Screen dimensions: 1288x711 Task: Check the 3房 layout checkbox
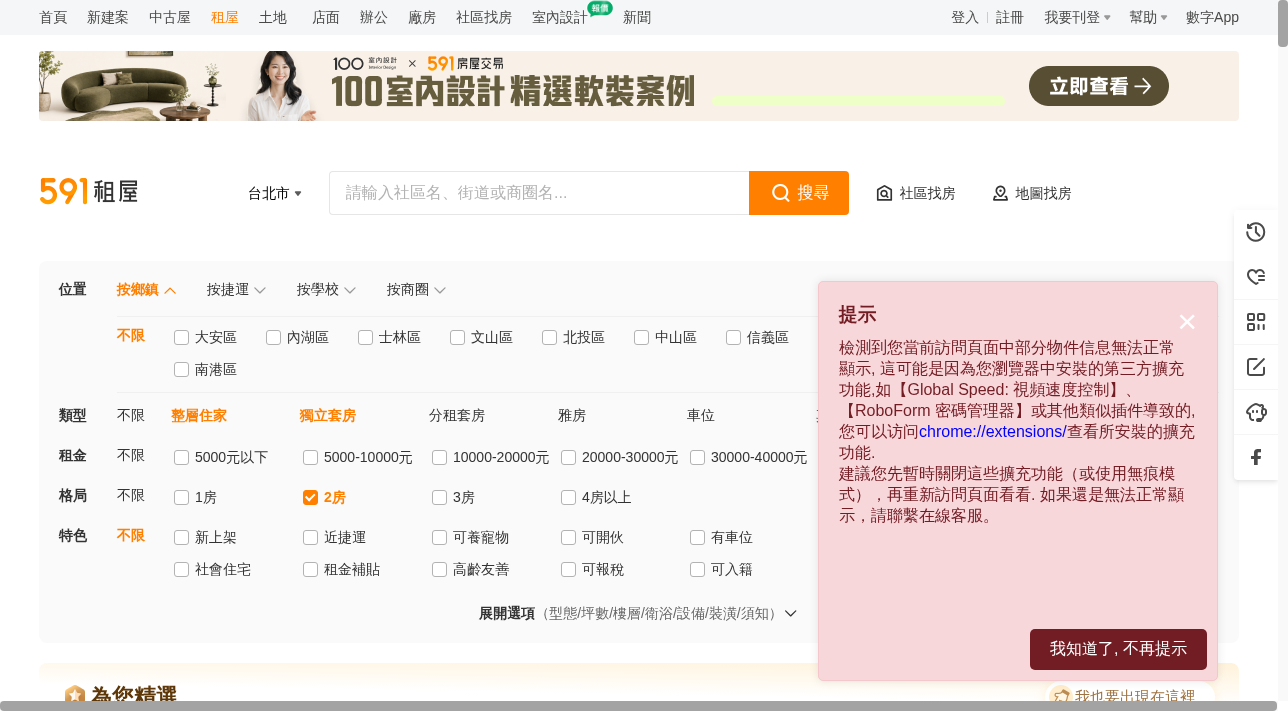[440, 497]
